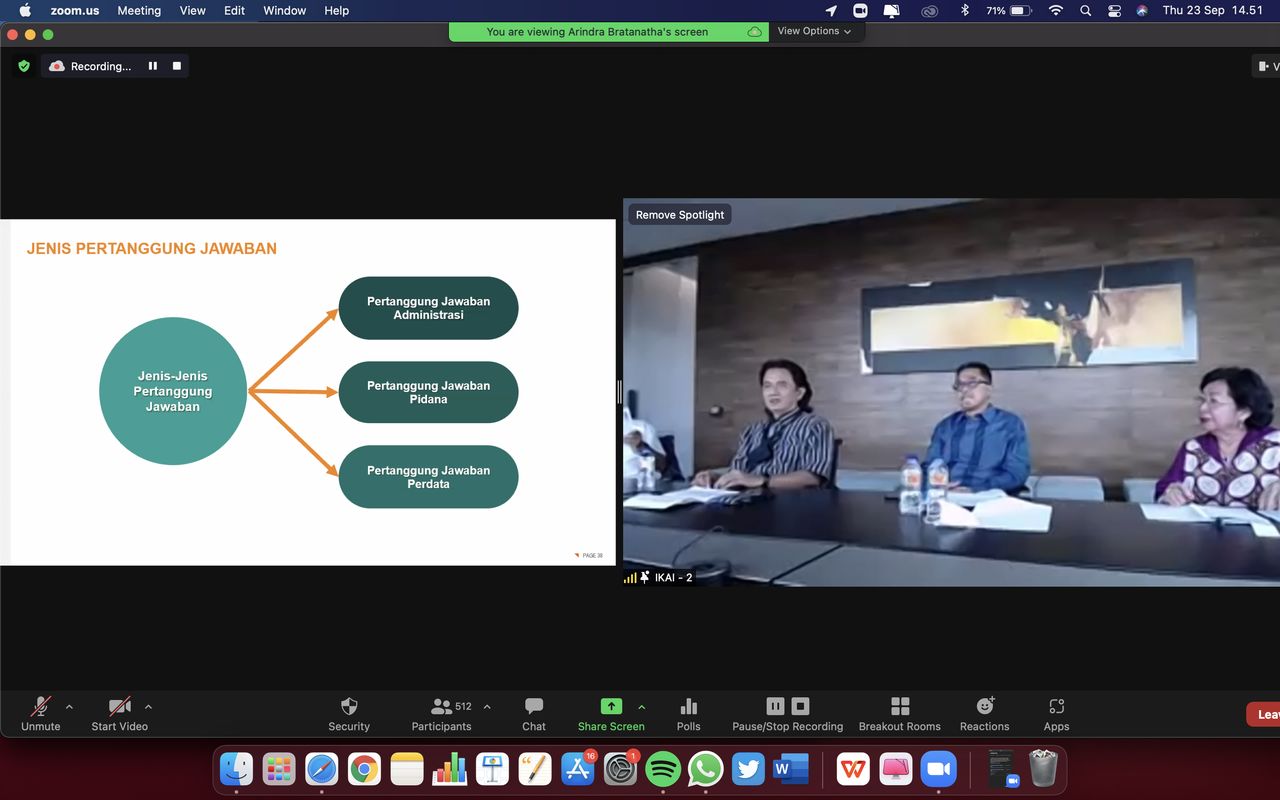Expand share options arrow beside Share Screen
Screen dimensions: 1280x800
pos(641,707)
